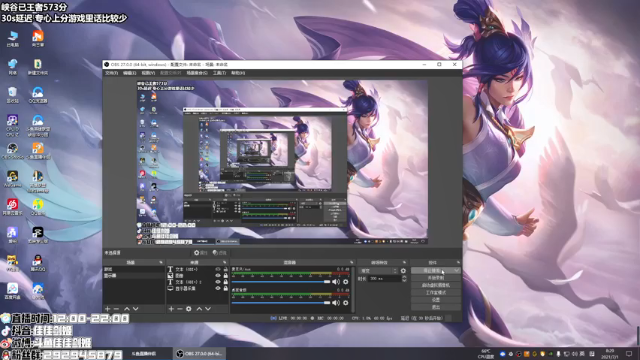Open WeGame desktop shortcut

click(x=13, y=179)
